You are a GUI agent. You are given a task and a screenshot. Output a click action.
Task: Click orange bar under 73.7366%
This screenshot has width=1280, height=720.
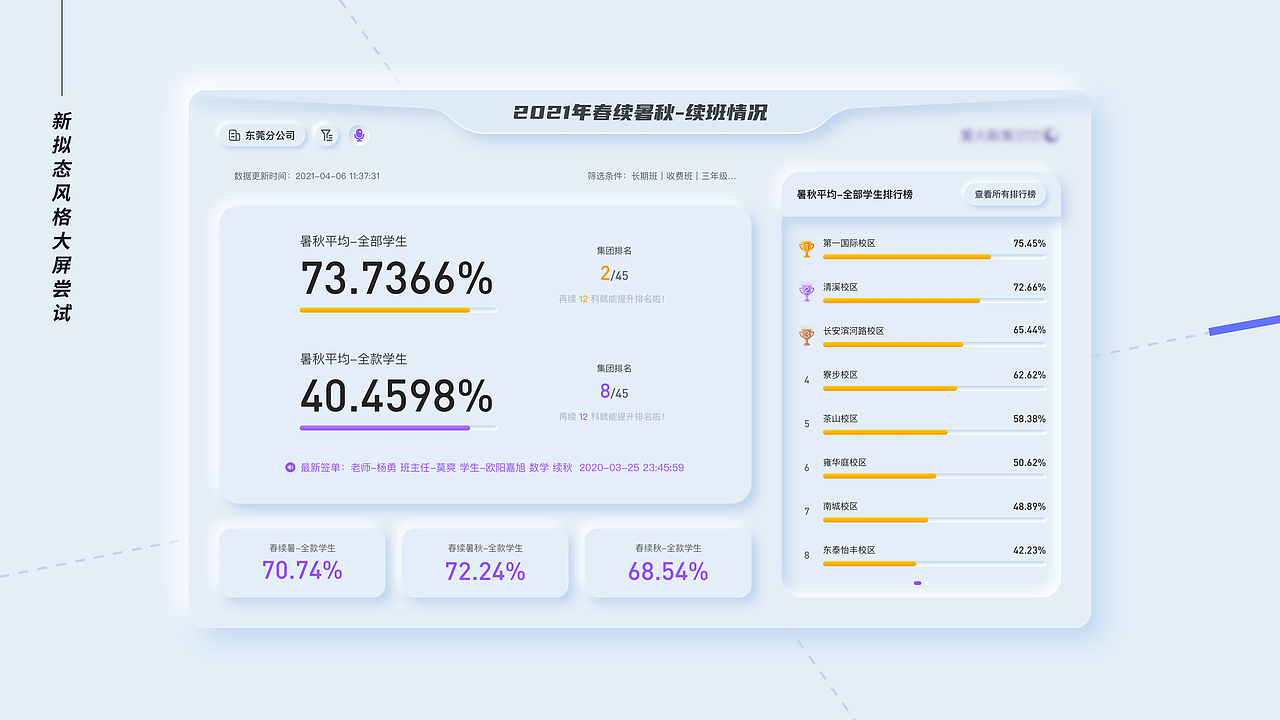(385, 310)
